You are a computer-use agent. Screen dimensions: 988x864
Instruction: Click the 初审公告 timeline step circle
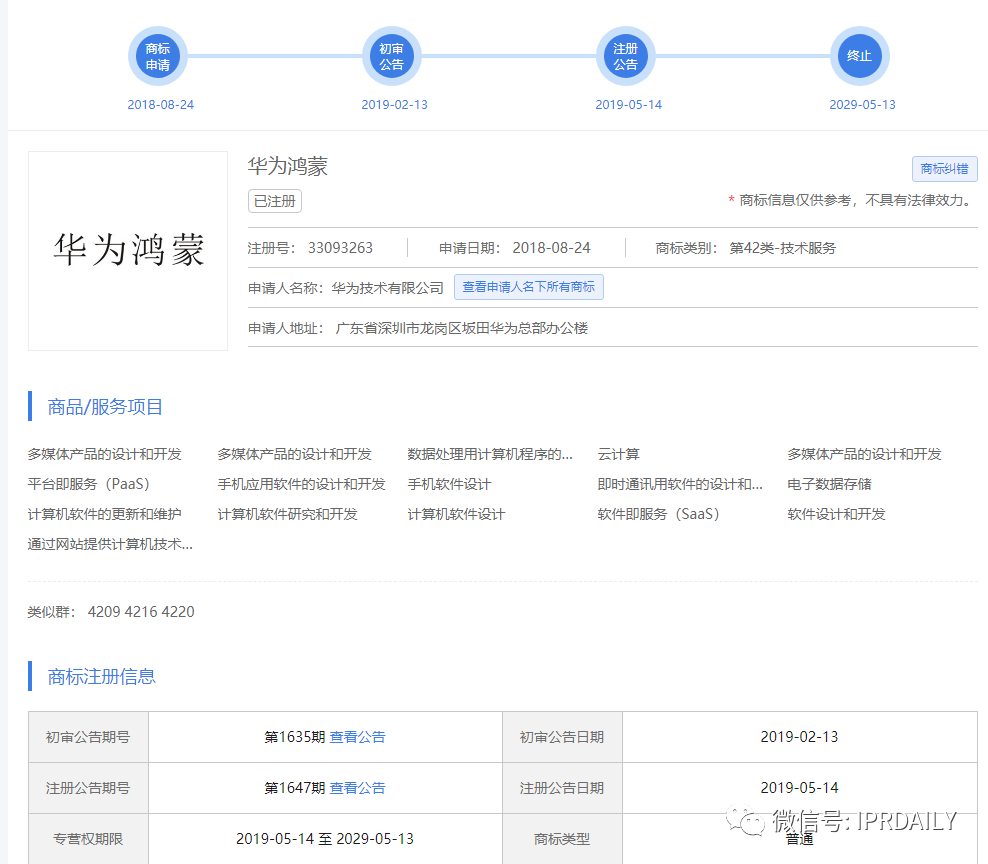[391, 56]
